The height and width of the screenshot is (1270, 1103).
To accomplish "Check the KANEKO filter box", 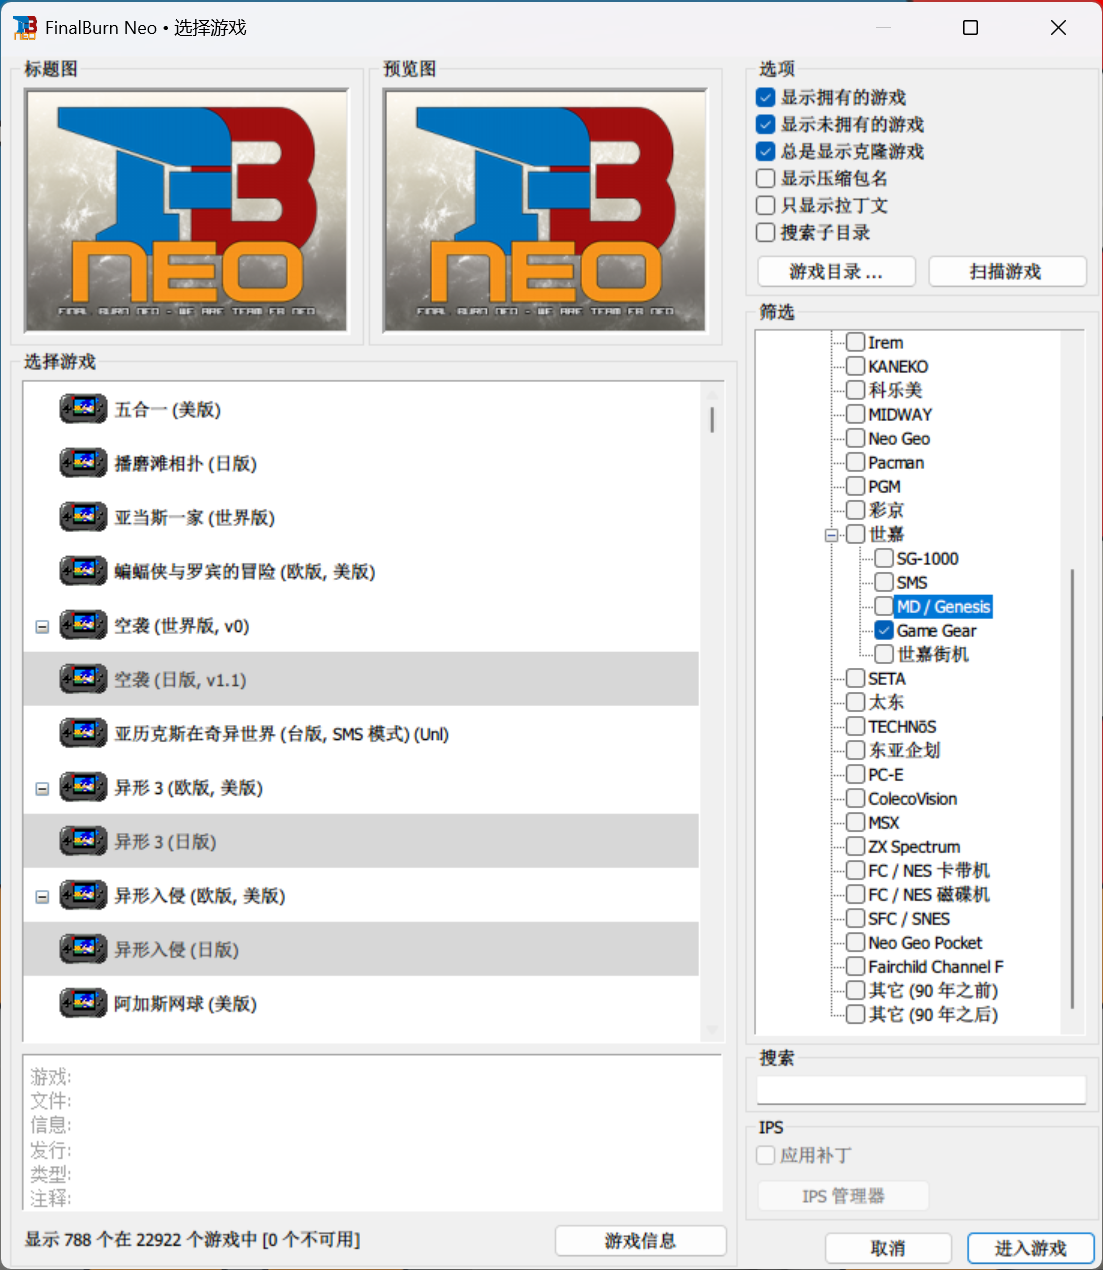I will [x=856, y=366].
